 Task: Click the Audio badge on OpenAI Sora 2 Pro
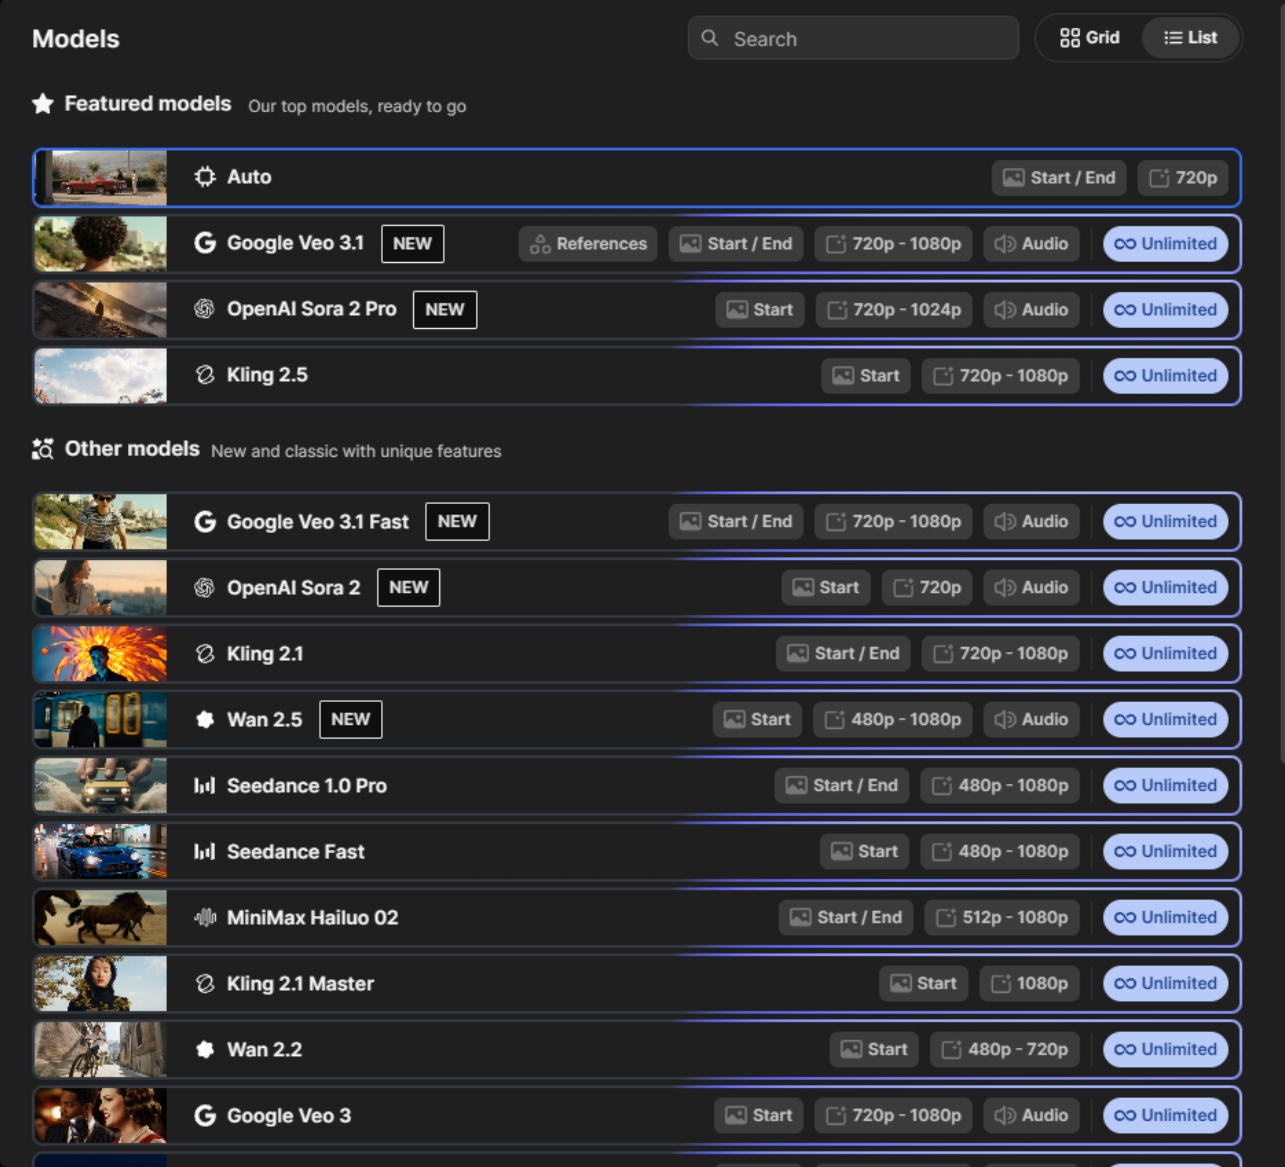pyautogui.click(x=1031, y=309)
